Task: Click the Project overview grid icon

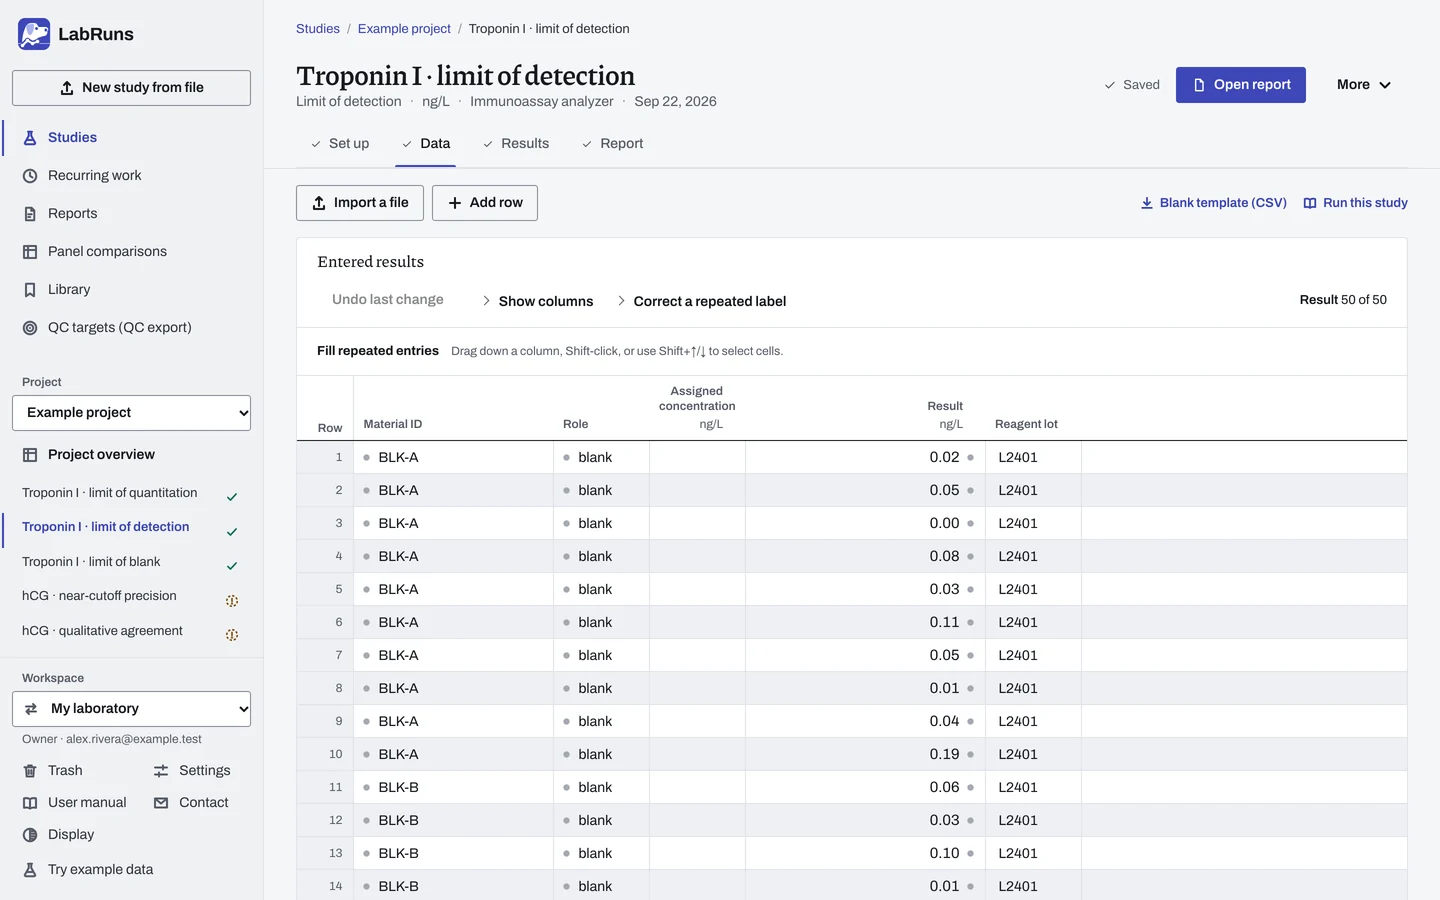Action: pyautogui.click(x=30, y=455)
